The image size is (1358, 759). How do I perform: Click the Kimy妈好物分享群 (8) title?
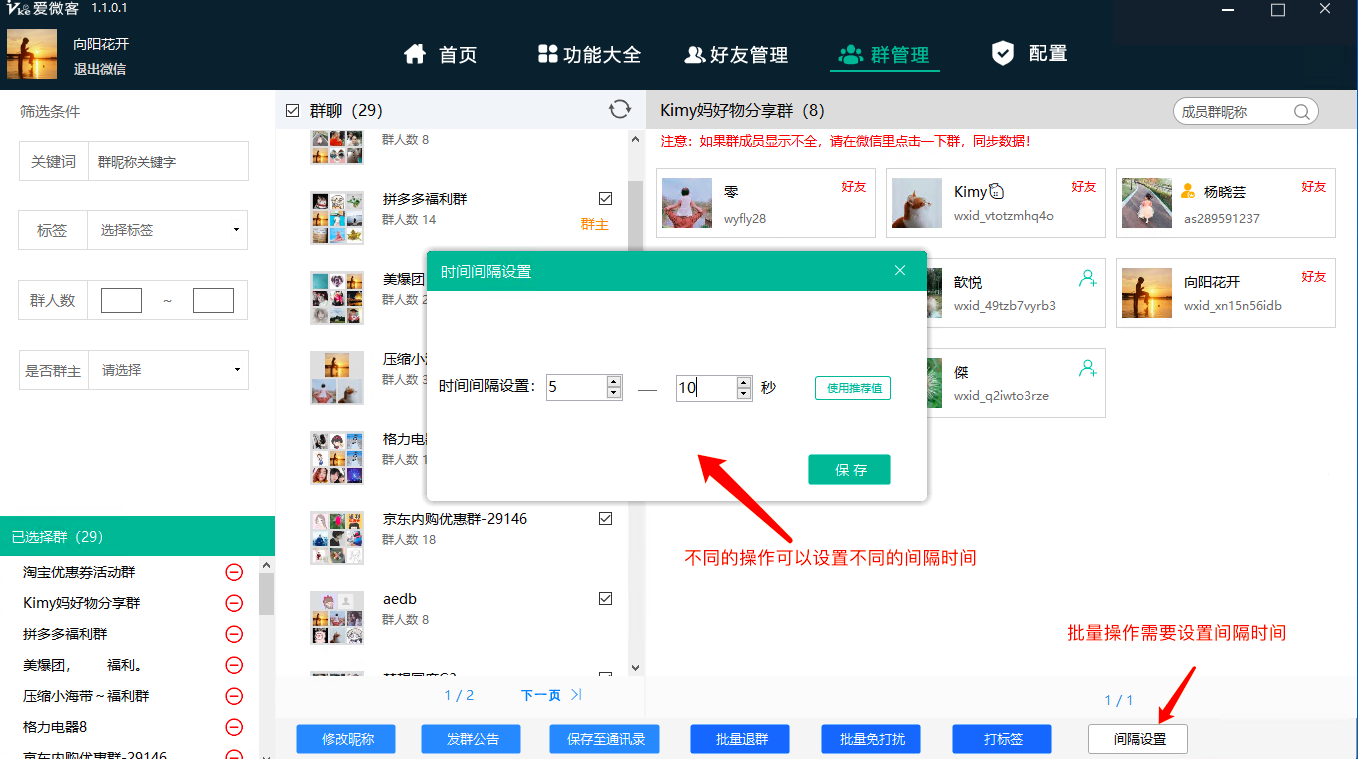pos(742,110)
